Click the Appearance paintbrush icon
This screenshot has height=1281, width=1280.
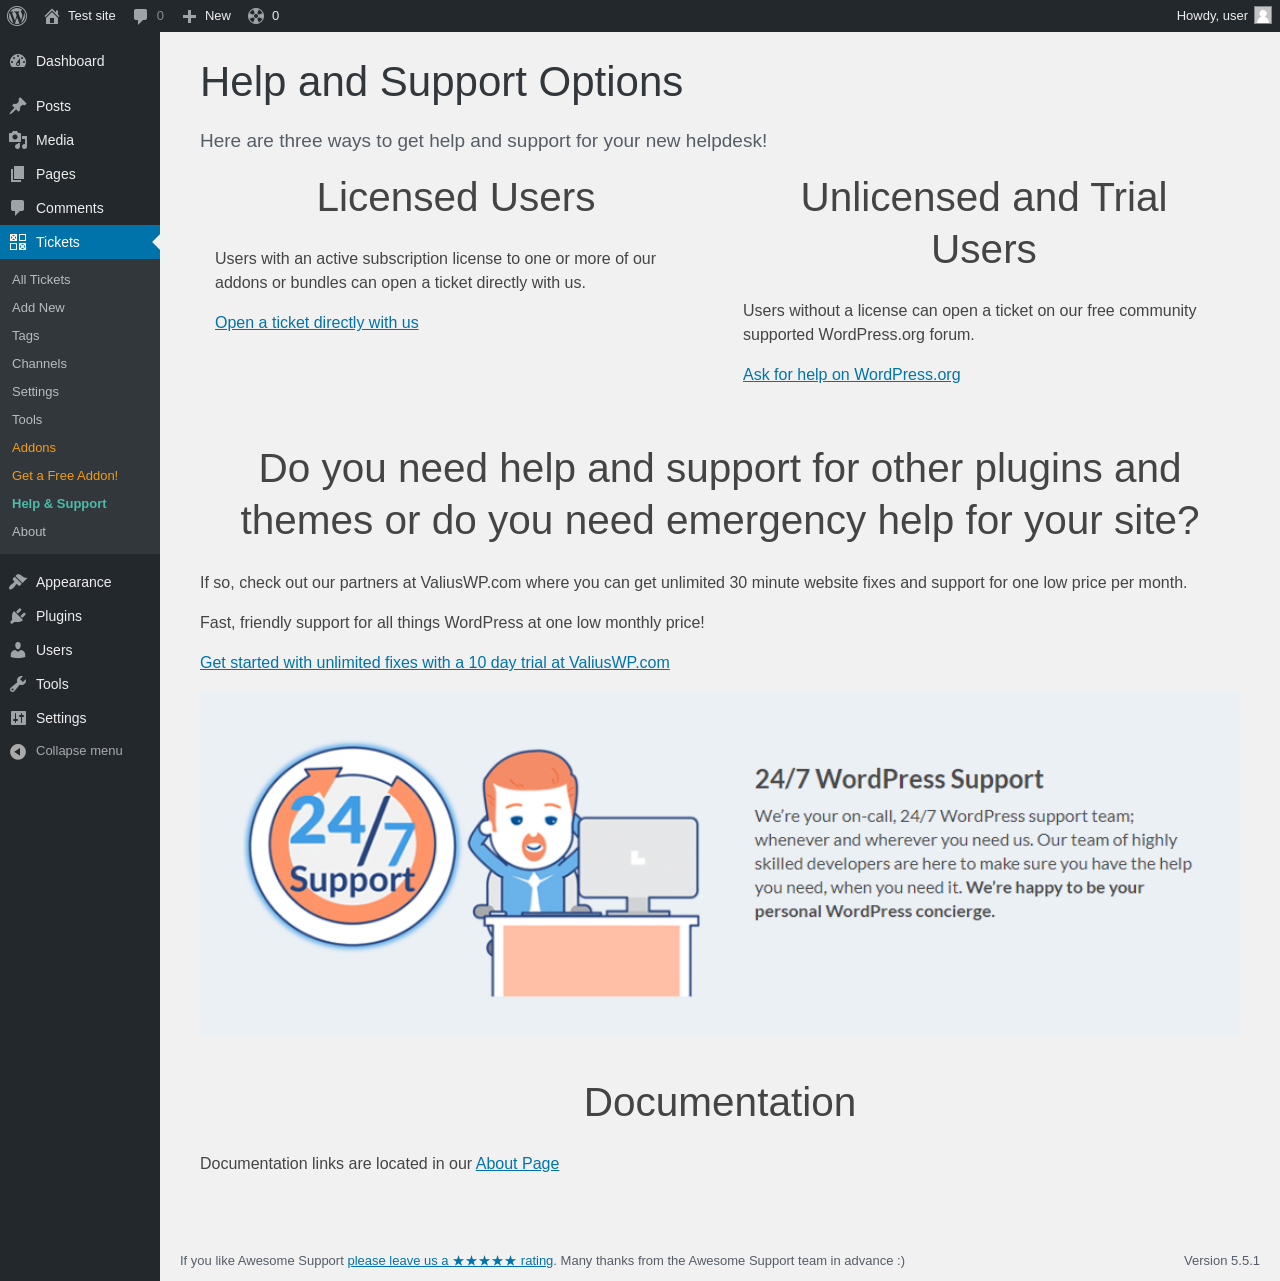[18, 582]
